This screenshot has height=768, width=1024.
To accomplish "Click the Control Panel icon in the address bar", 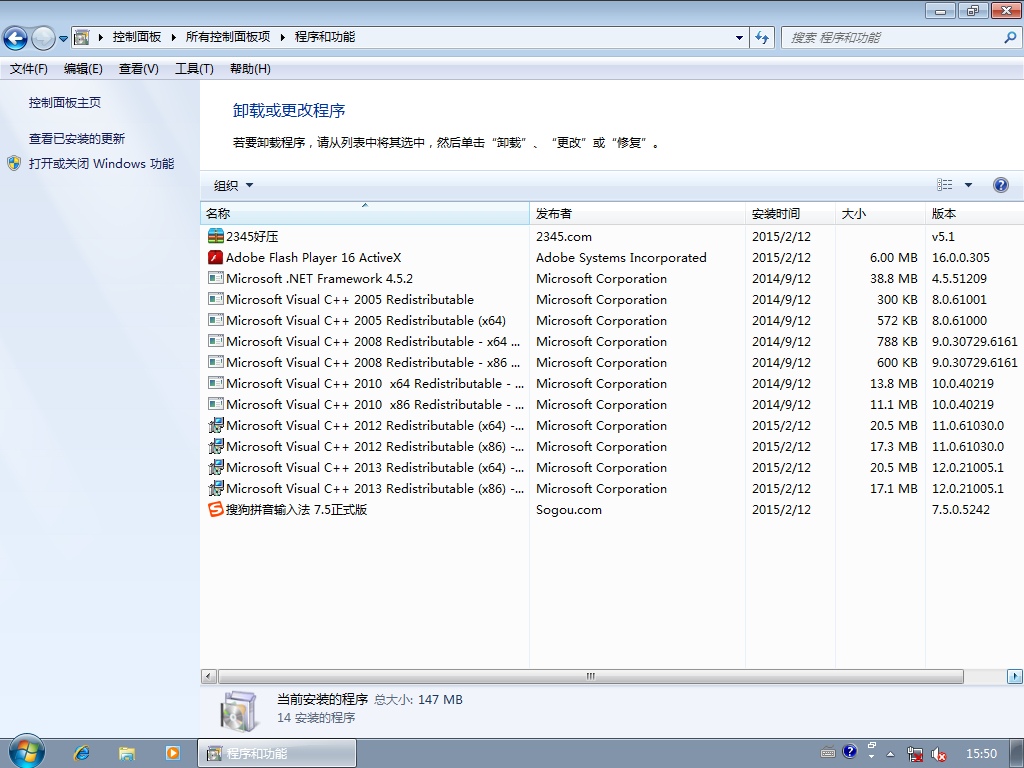I will 82,37.
